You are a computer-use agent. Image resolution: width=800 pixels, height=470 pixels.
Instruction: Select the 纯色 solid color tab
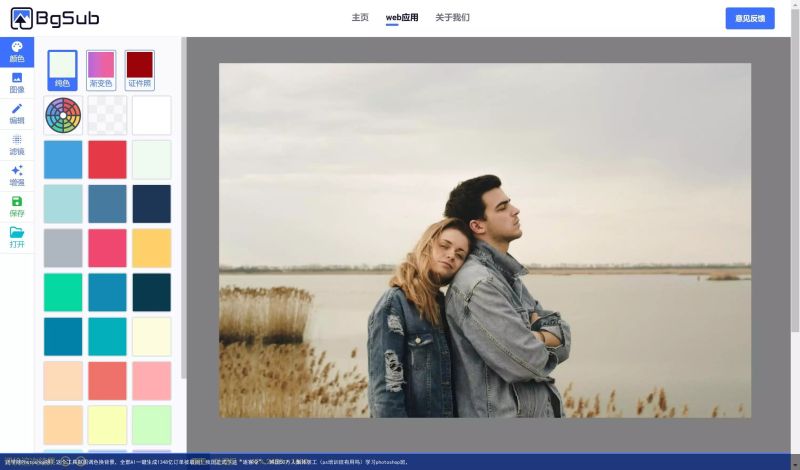coord(62,70)
